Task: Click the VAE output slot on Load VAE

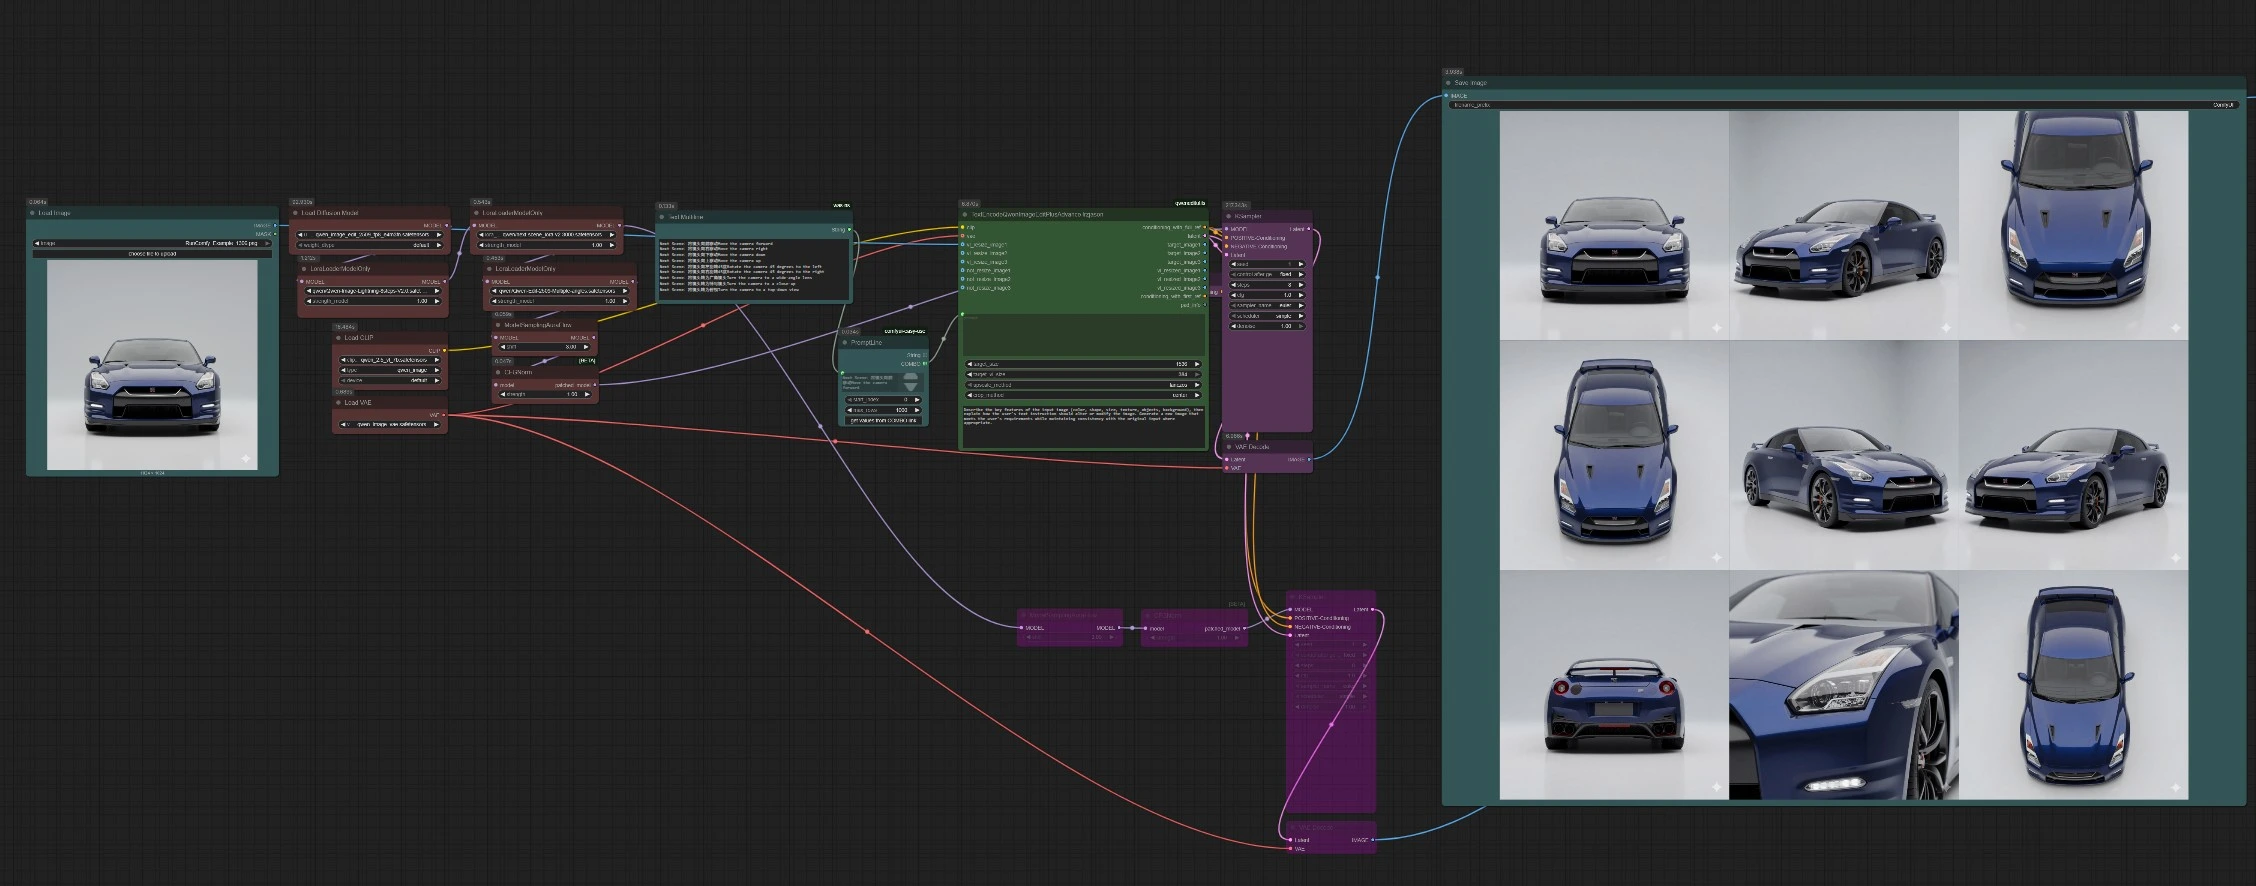Action: pos(444,414)
